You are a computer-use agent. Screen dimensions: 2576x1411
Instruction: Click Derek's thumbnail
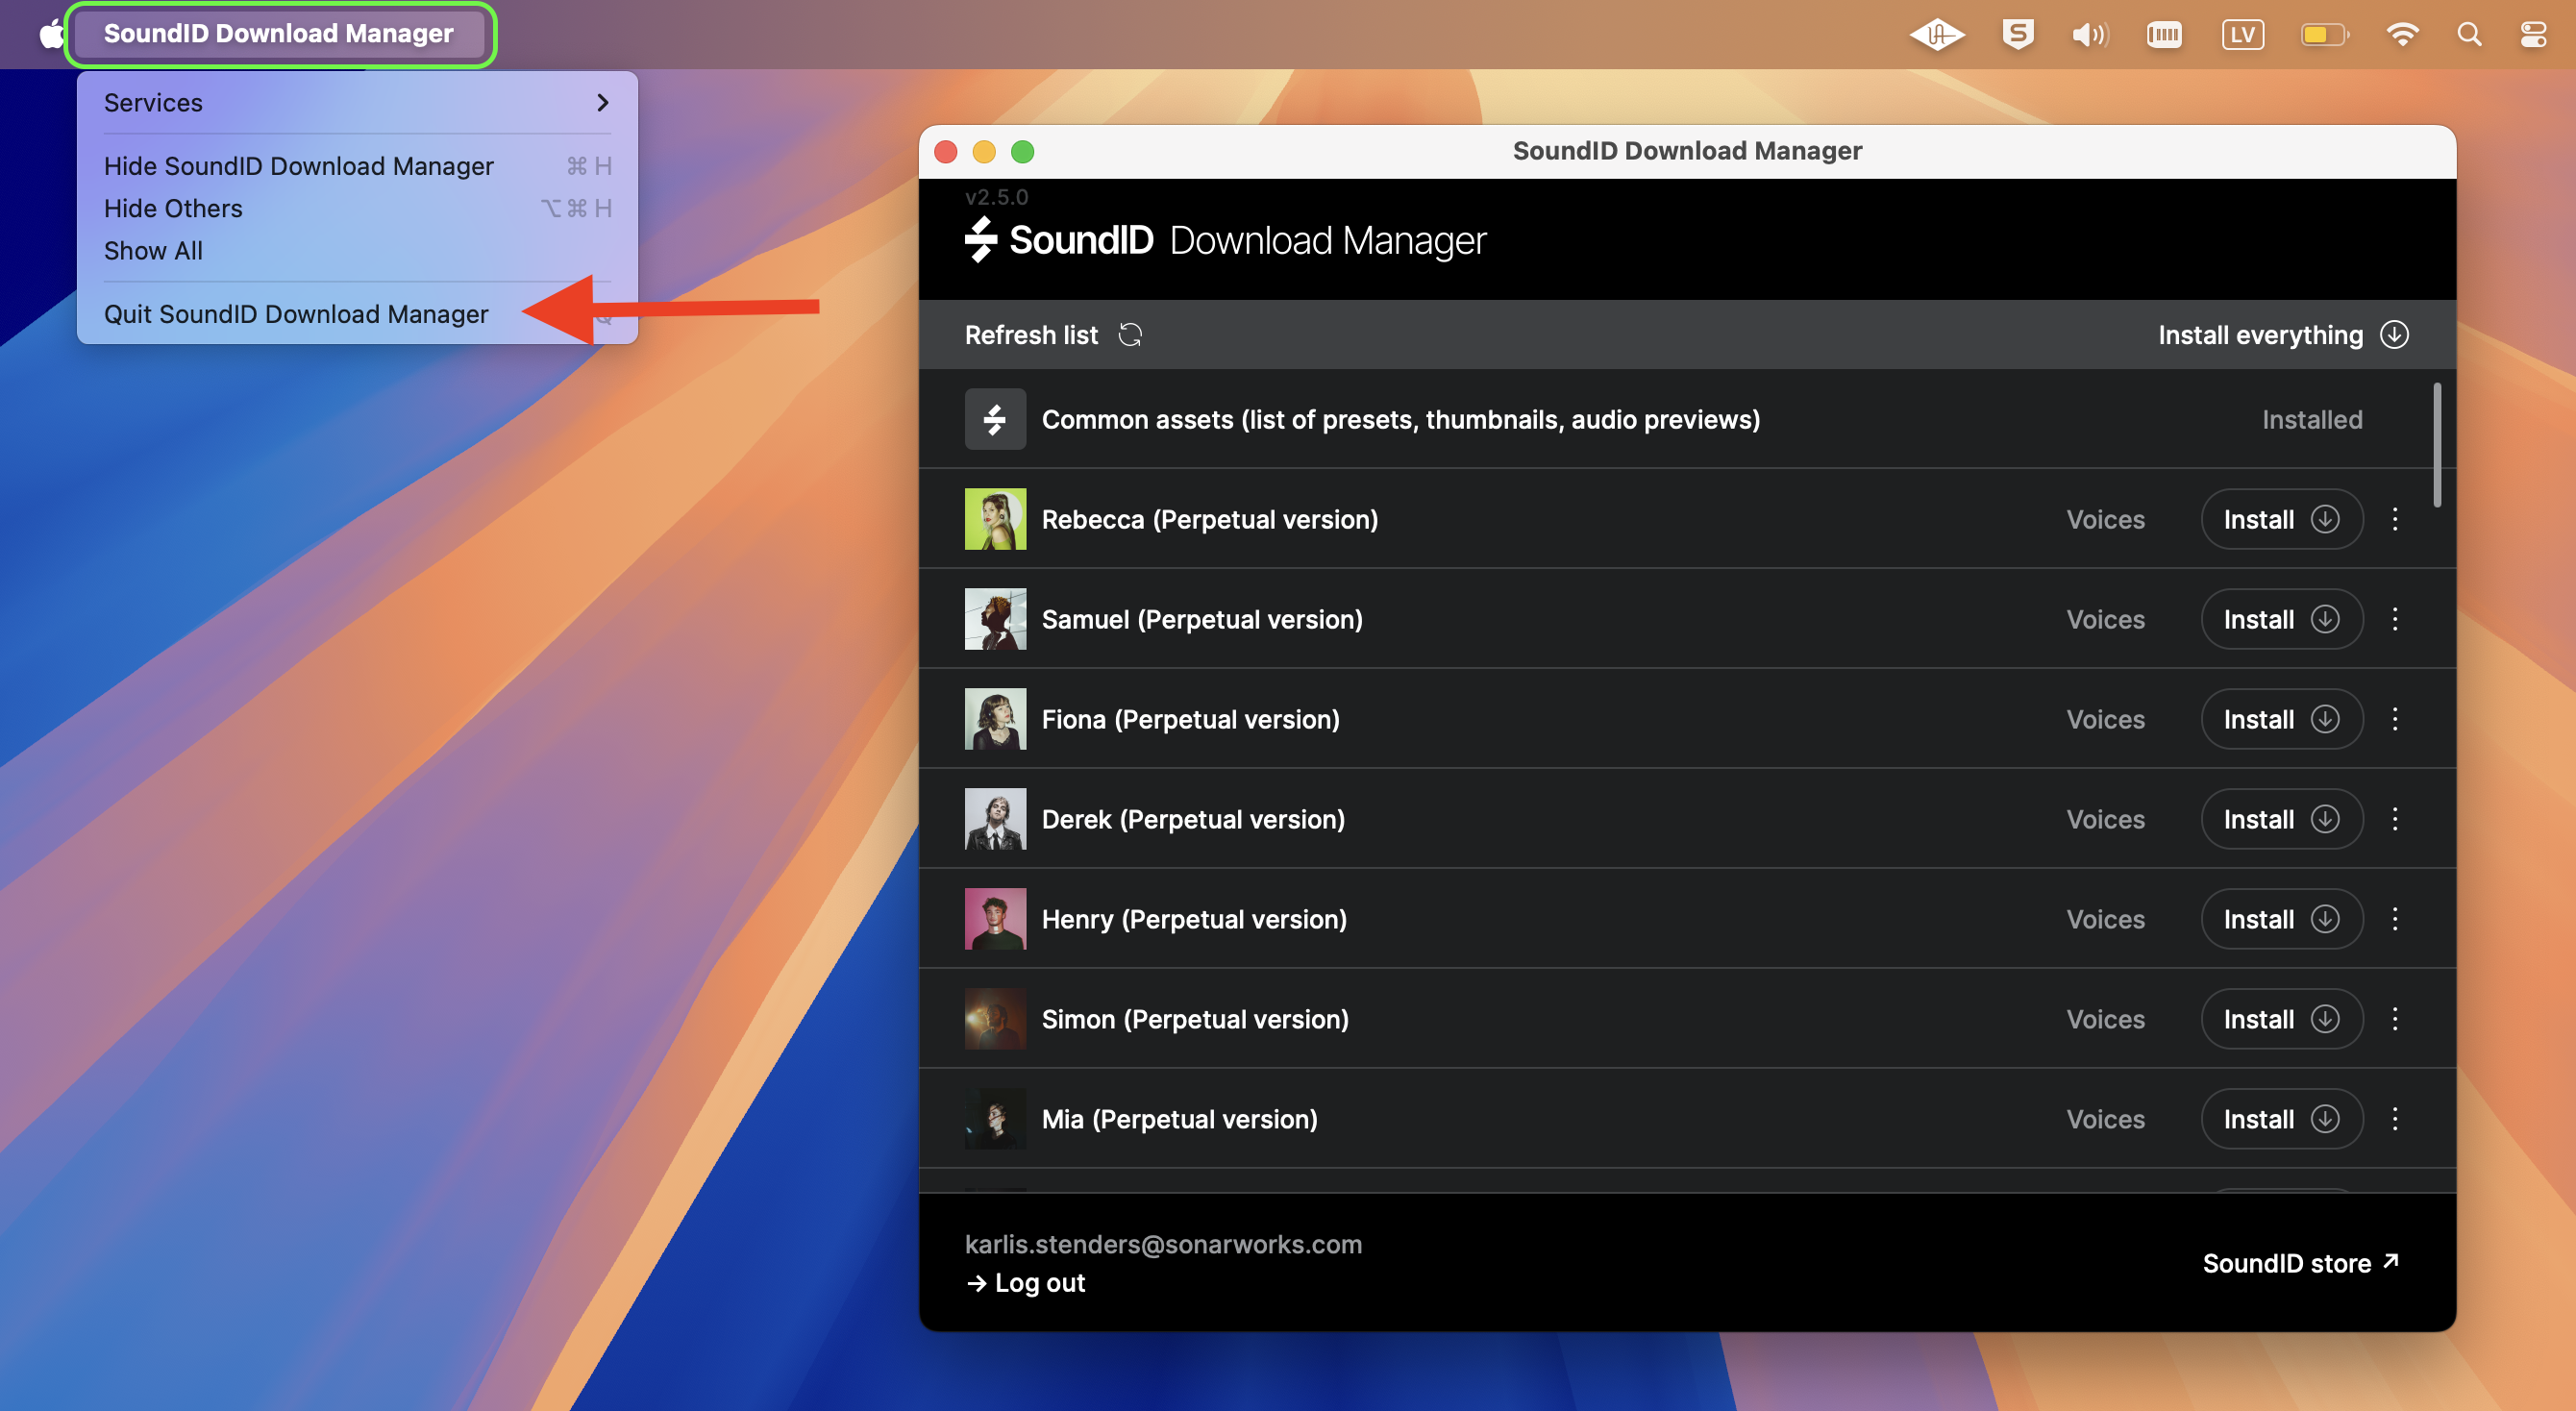click(995, 819)
